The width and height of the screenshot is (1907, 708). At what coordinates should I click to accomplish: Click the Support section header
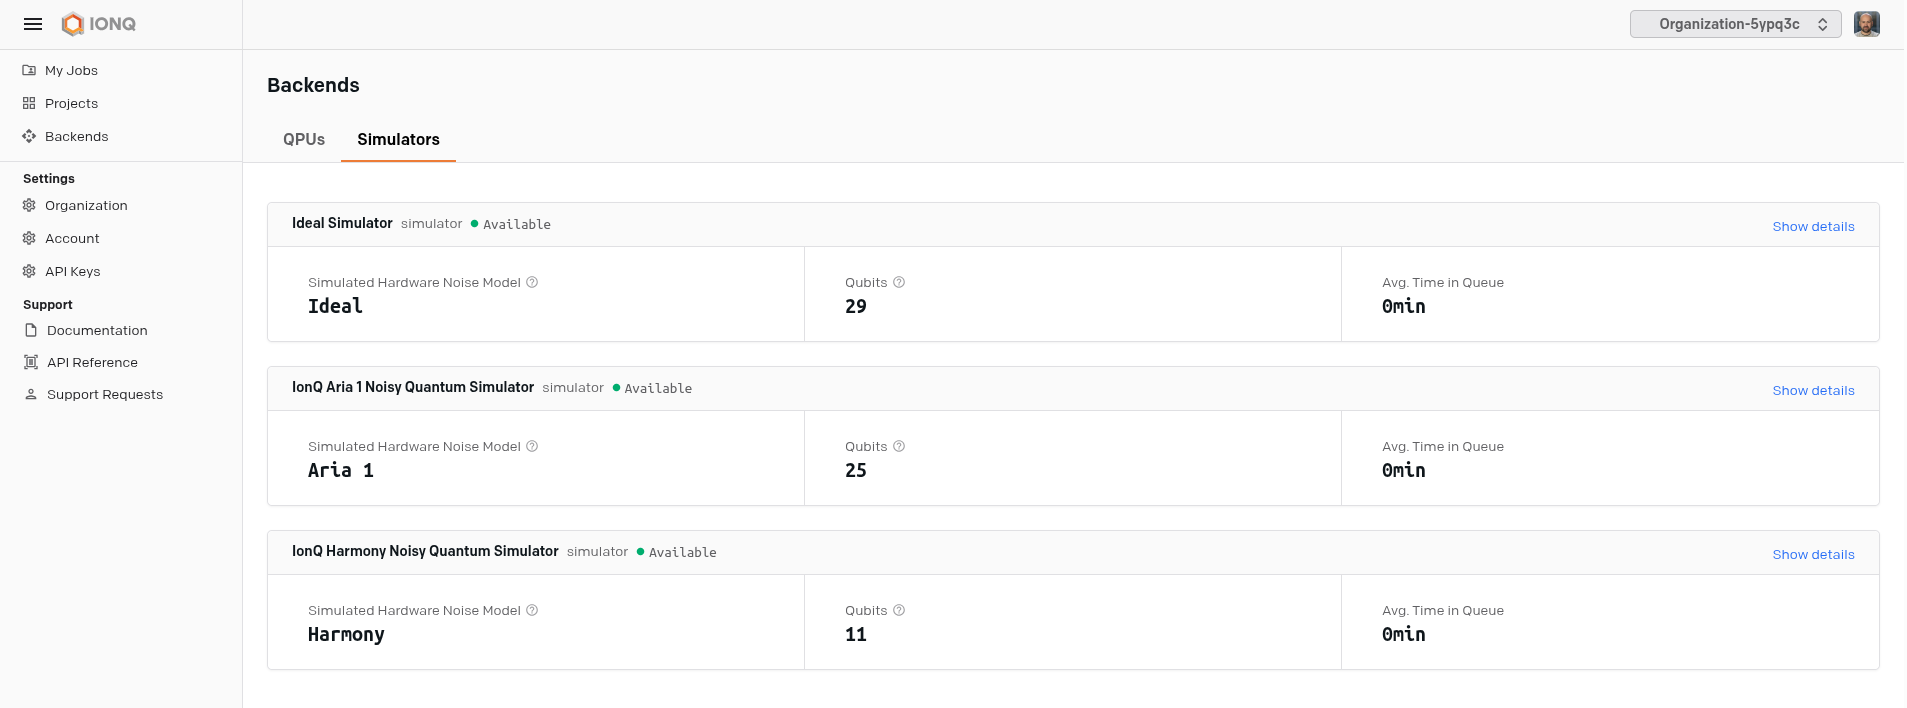(x=48, y=304)
